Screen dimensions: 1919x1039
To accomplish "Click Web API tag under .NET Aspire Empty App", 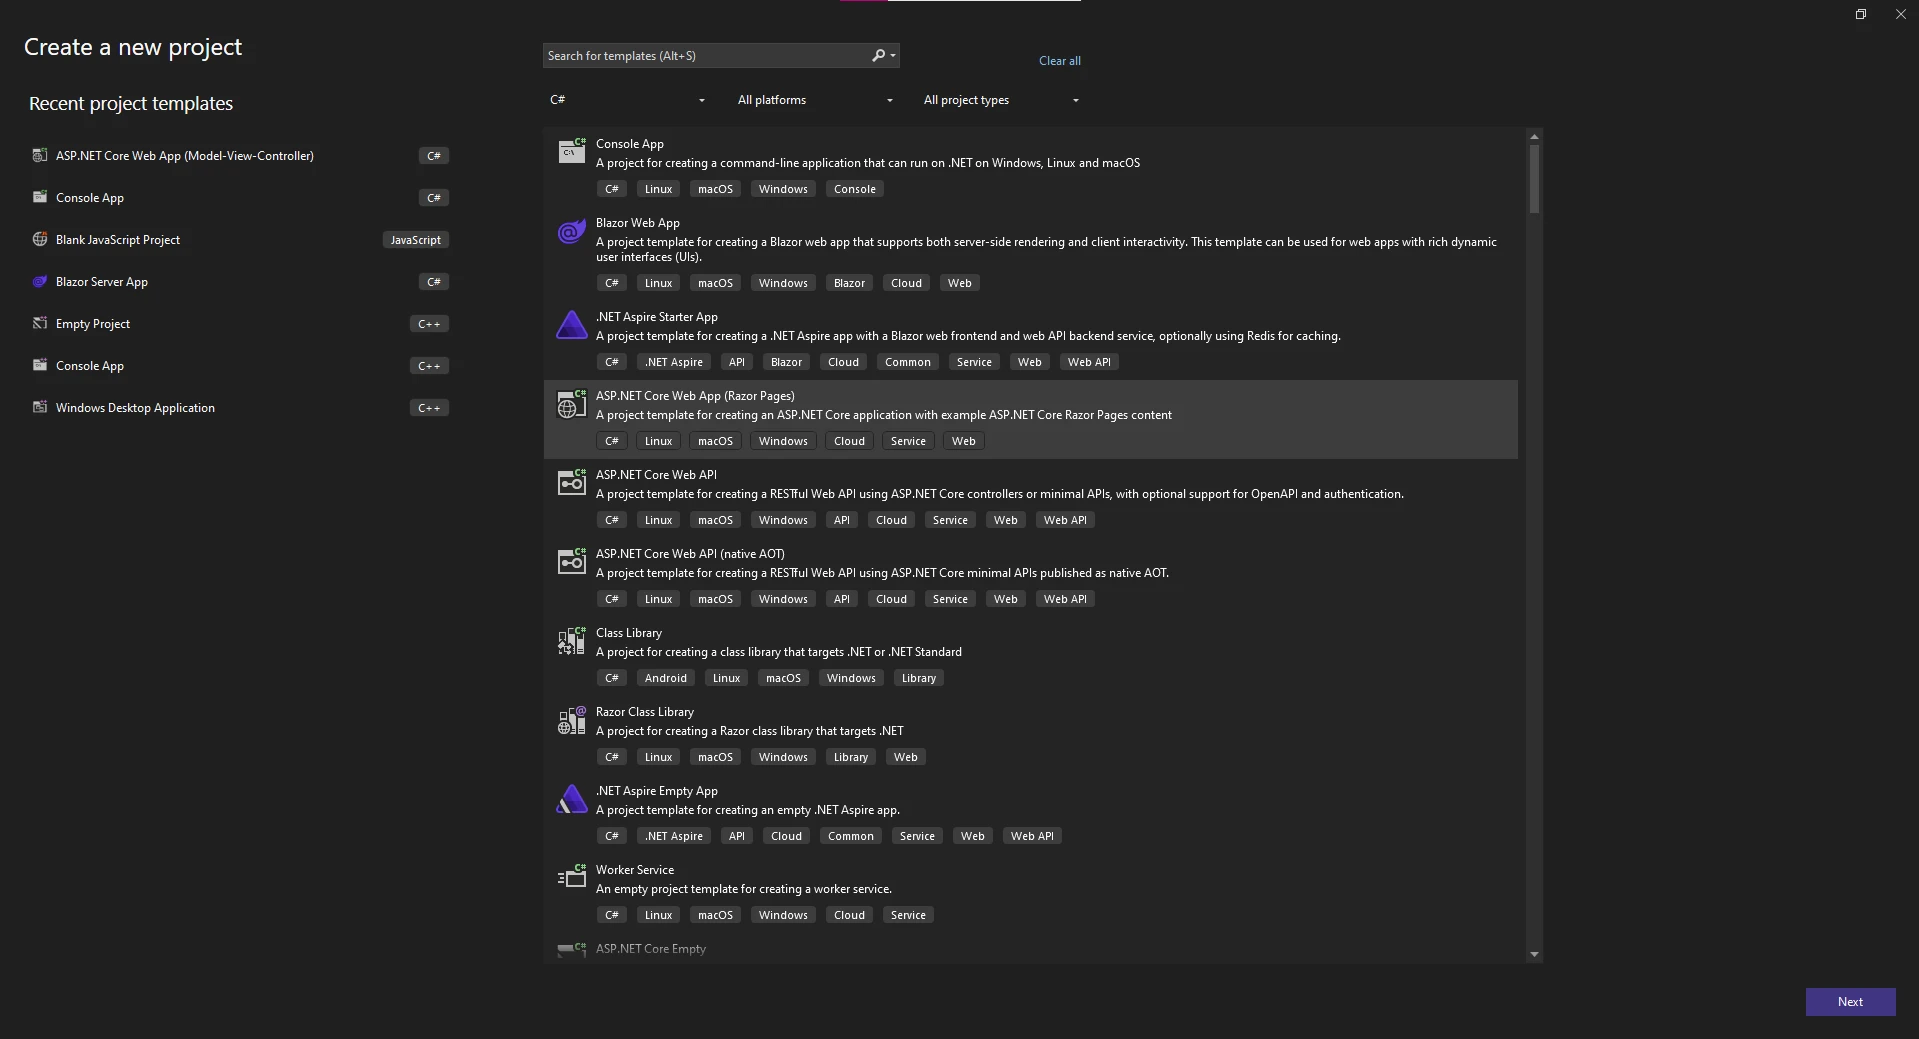I will [1031, 836].
